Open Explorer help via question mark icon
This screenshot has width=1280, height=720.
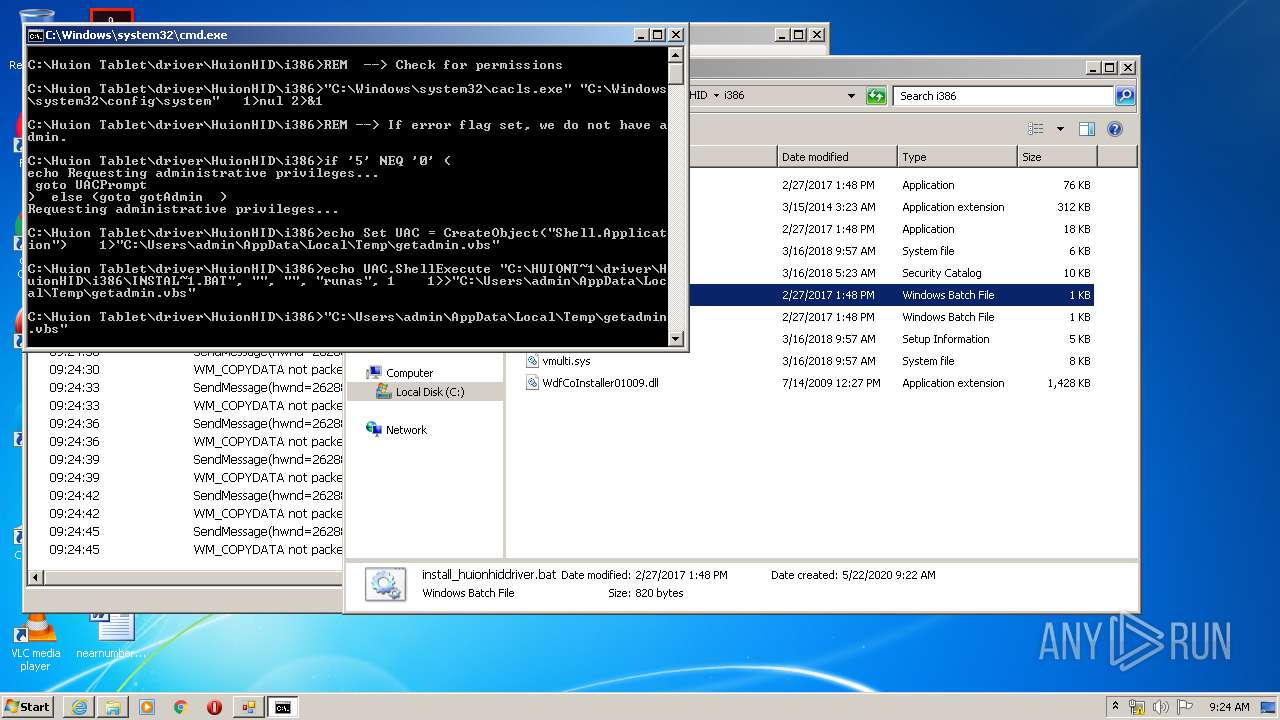coord(1115,129)
